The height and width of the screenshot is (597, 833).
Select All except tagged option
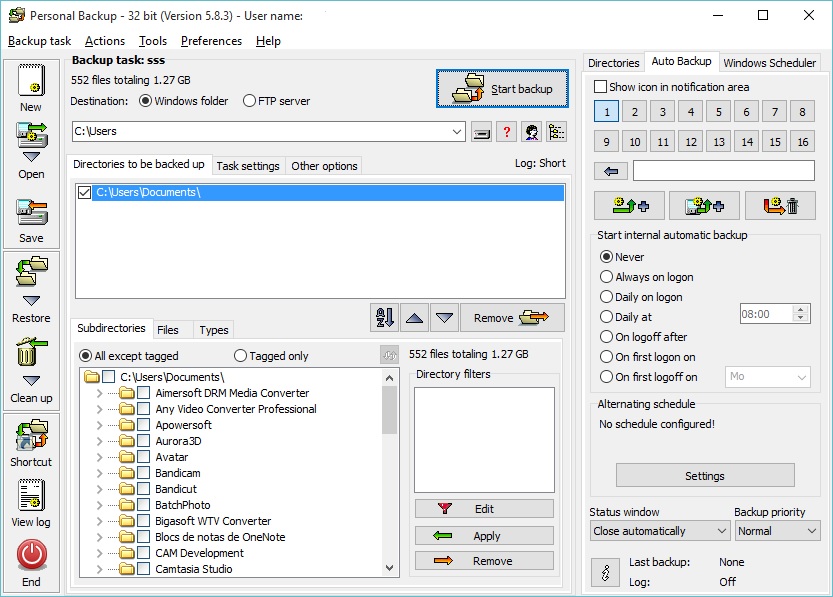point(129,356)
